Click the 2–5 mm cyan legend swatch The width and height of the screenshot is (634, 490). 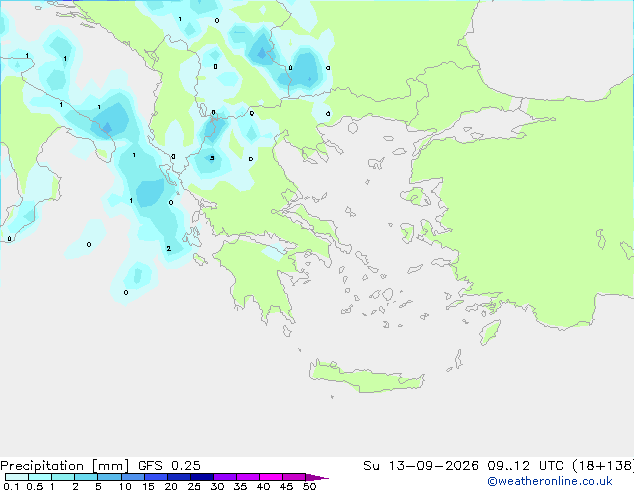click(x=86, y=477)
